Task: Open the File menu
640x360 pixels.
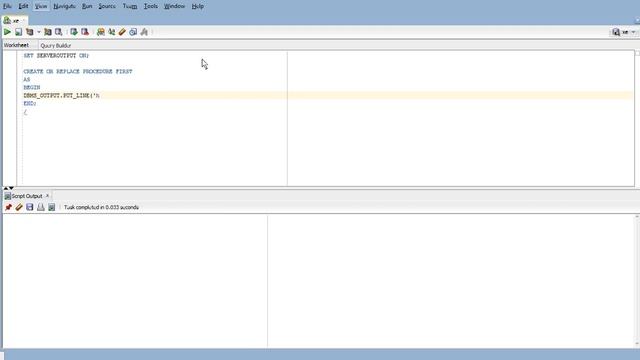Action: (x=7, y=6)
